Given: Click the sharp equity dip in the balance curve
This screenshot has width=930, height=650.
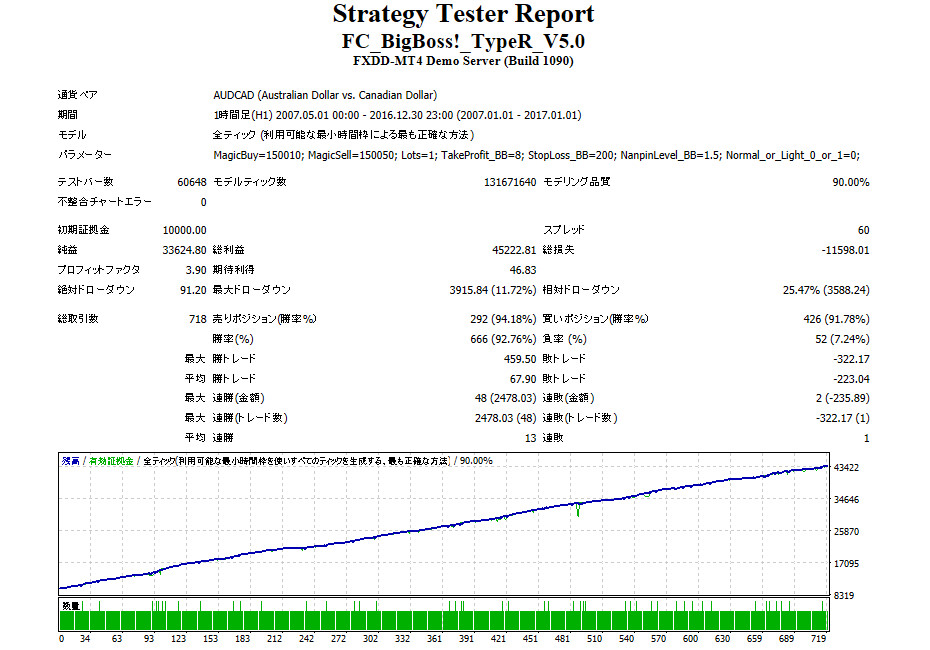Looking at the screenshot, I should click(x=578, y=510).
